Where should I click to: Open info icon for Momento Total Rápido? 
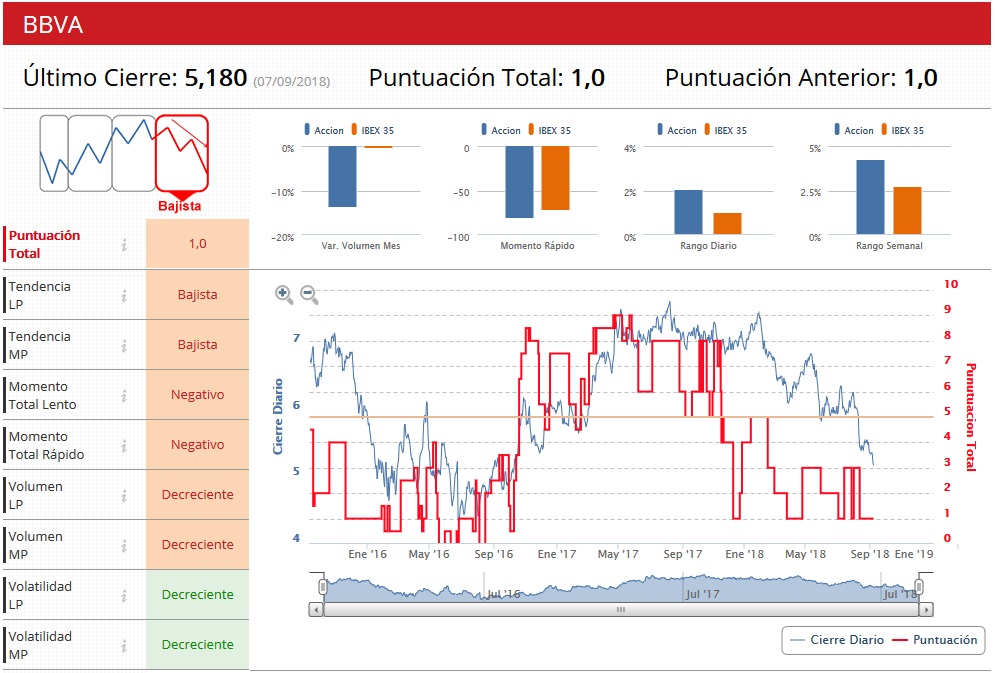[124, 446]
